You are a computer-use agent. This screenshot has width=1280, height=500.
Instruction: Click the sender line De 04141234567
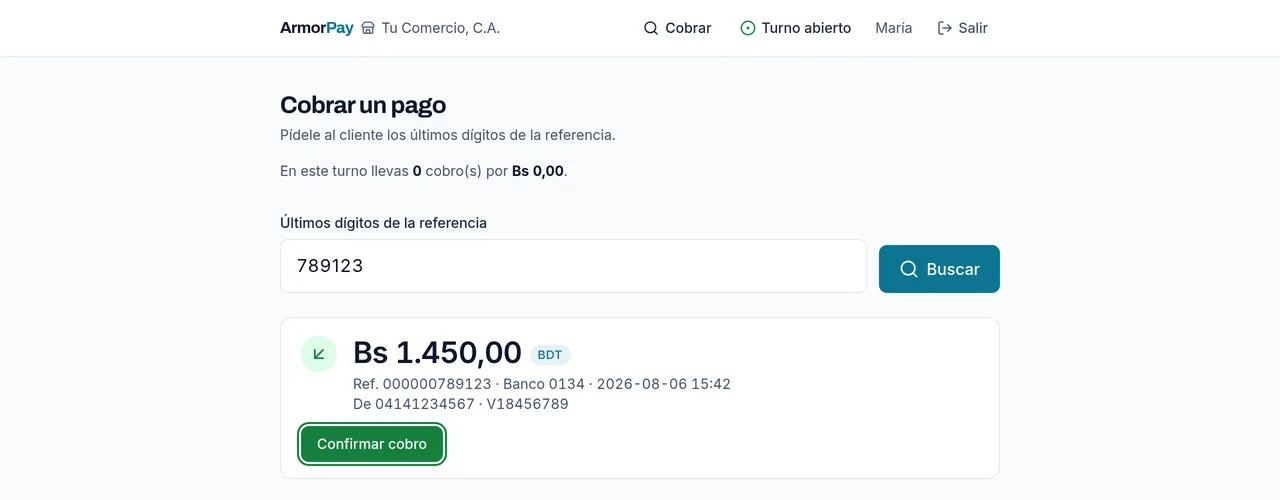tap(461, 404)
